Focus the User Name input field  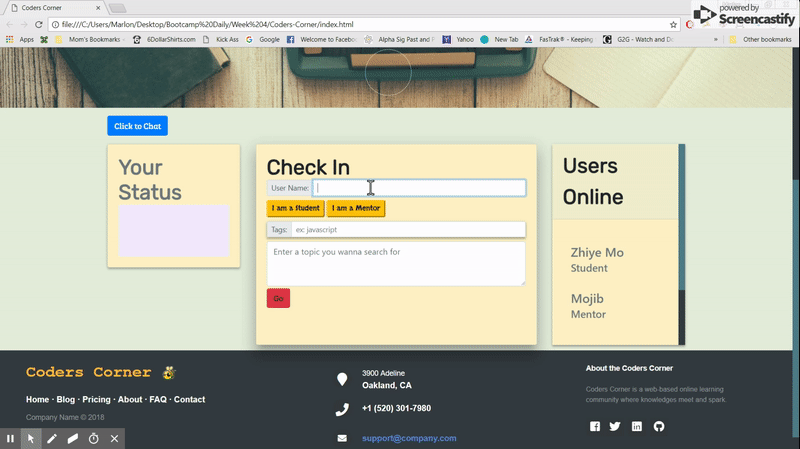coord(419,188)
